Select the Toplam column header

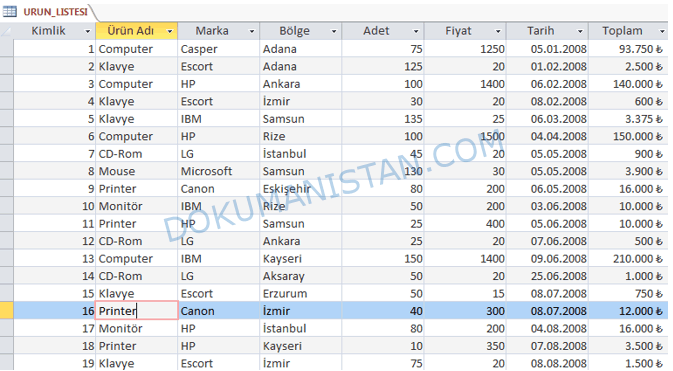coord(628,31)
